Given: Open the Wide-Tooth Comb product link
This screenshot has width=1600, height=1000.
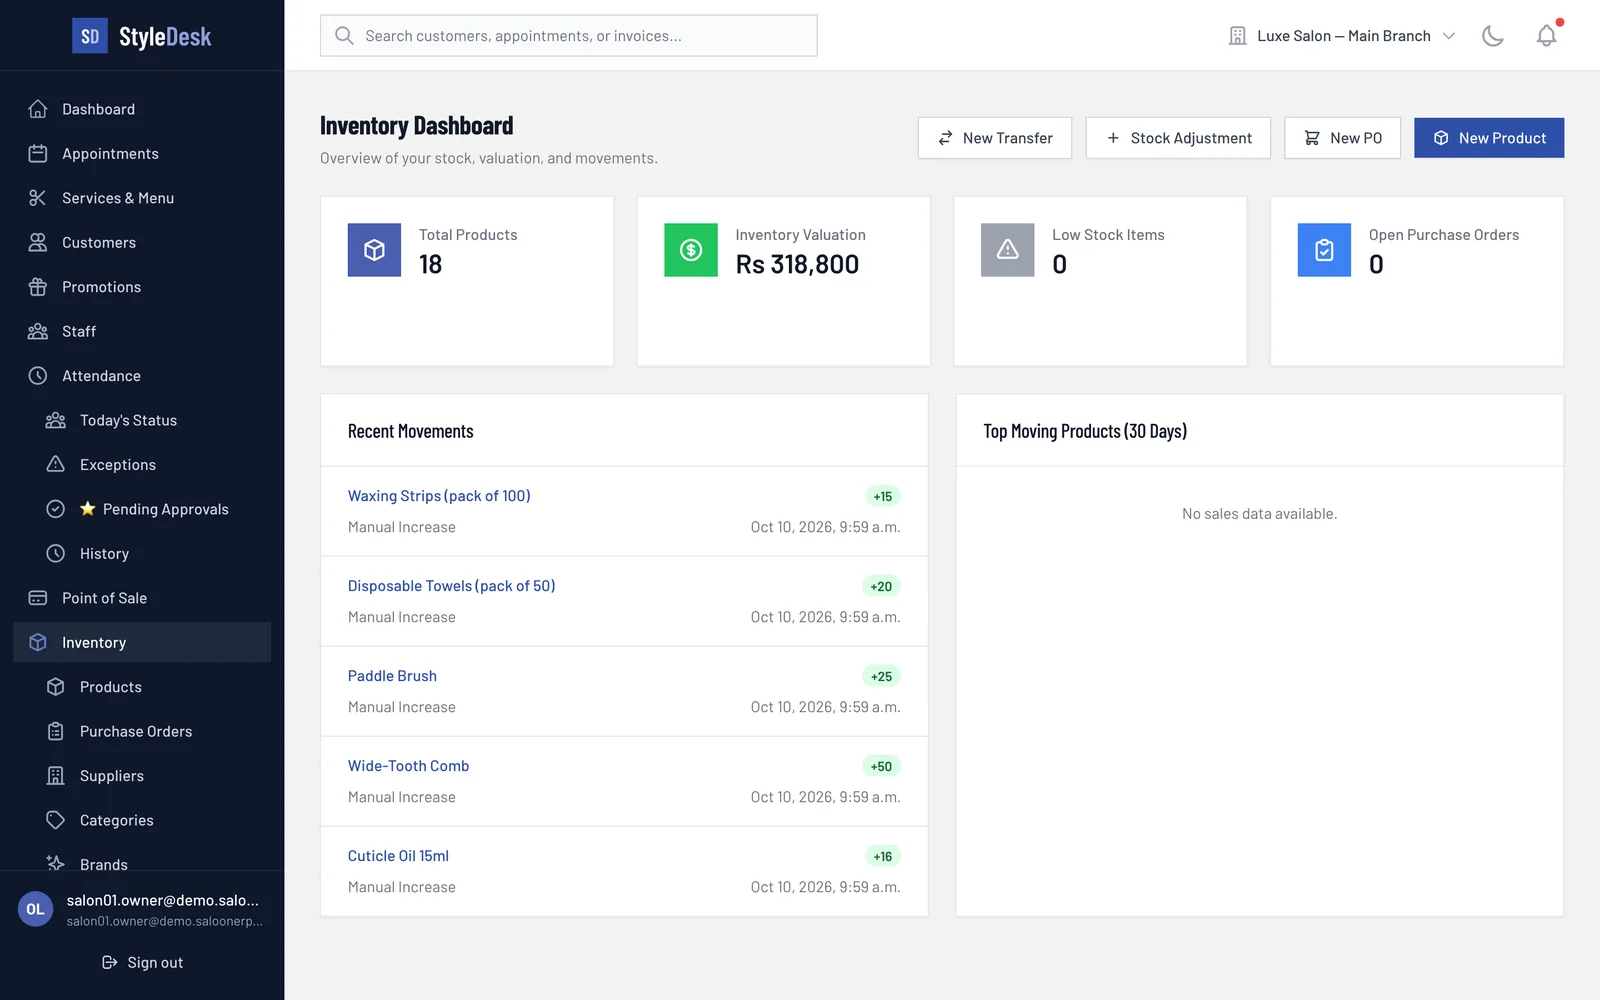Looking at the screenshot, I should 408,766.
